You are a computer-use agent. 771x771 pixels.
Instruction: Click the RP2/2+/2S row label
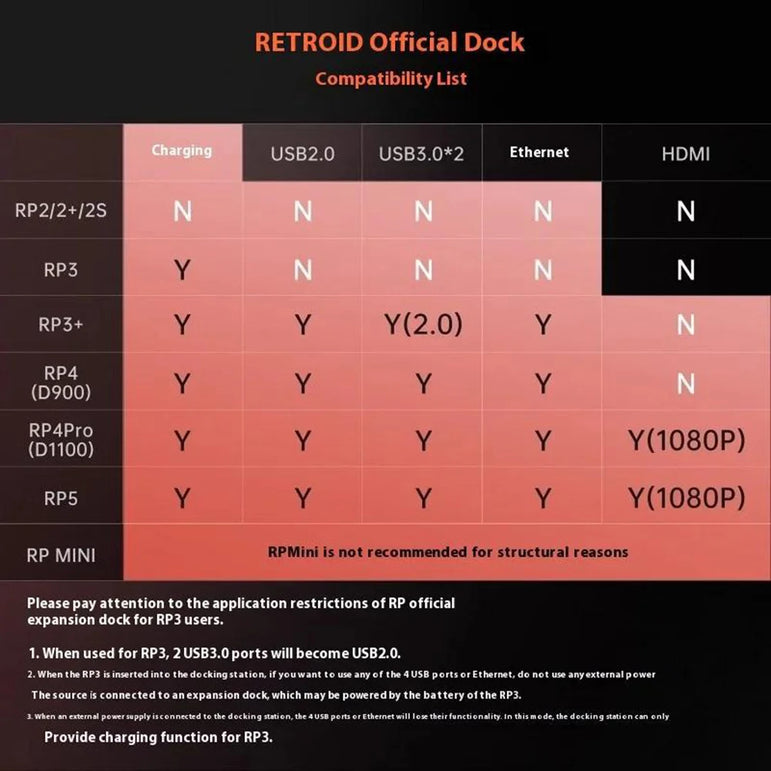(61, 211)
